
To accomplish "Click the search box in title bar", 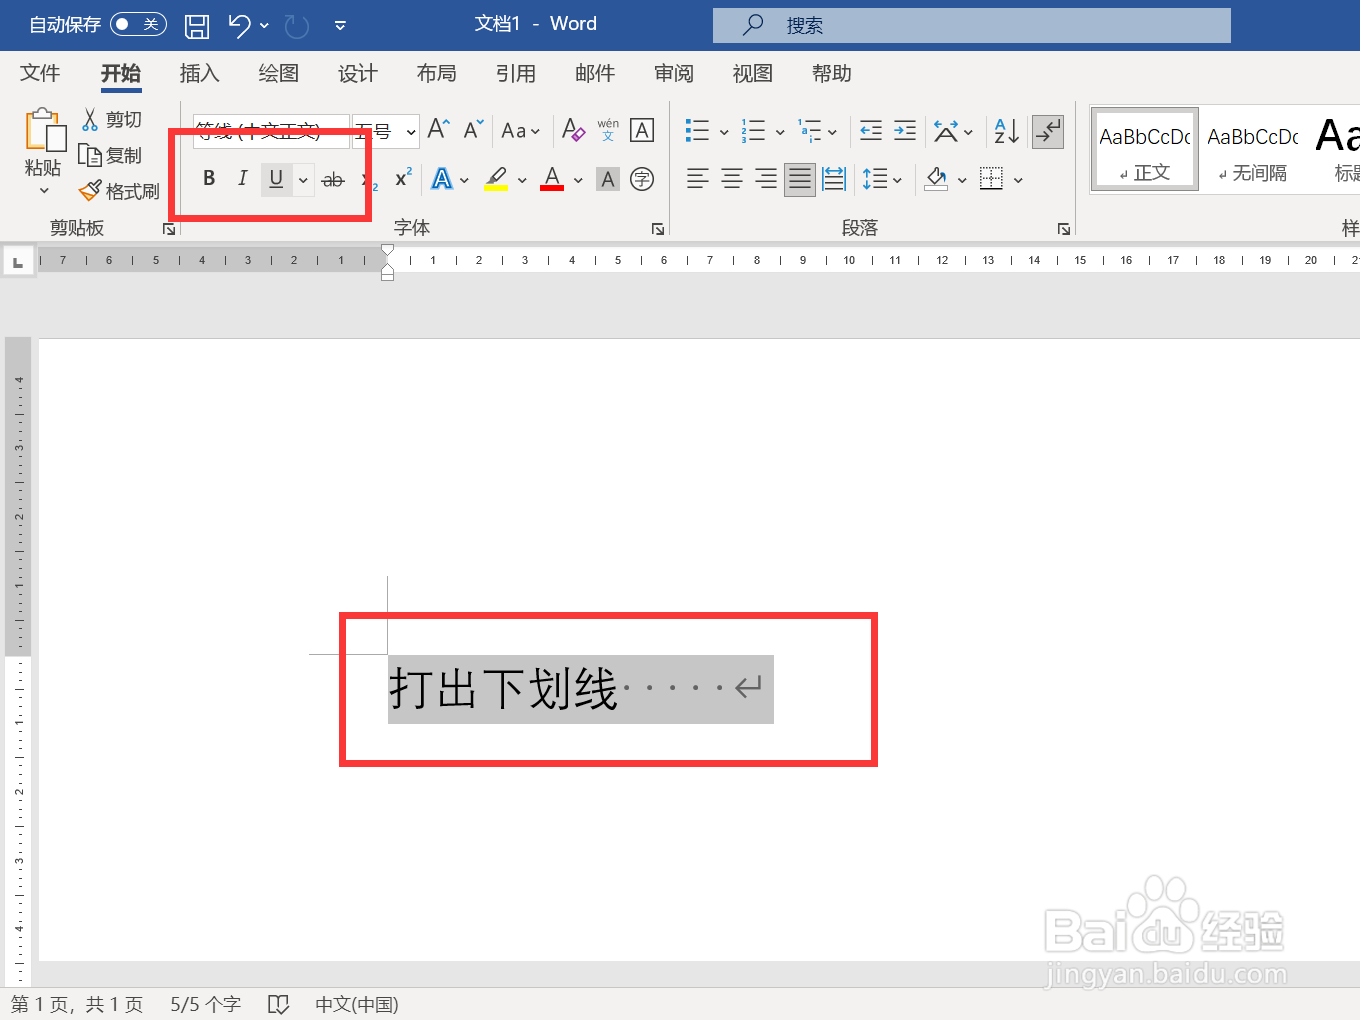I will coord(972,25).
